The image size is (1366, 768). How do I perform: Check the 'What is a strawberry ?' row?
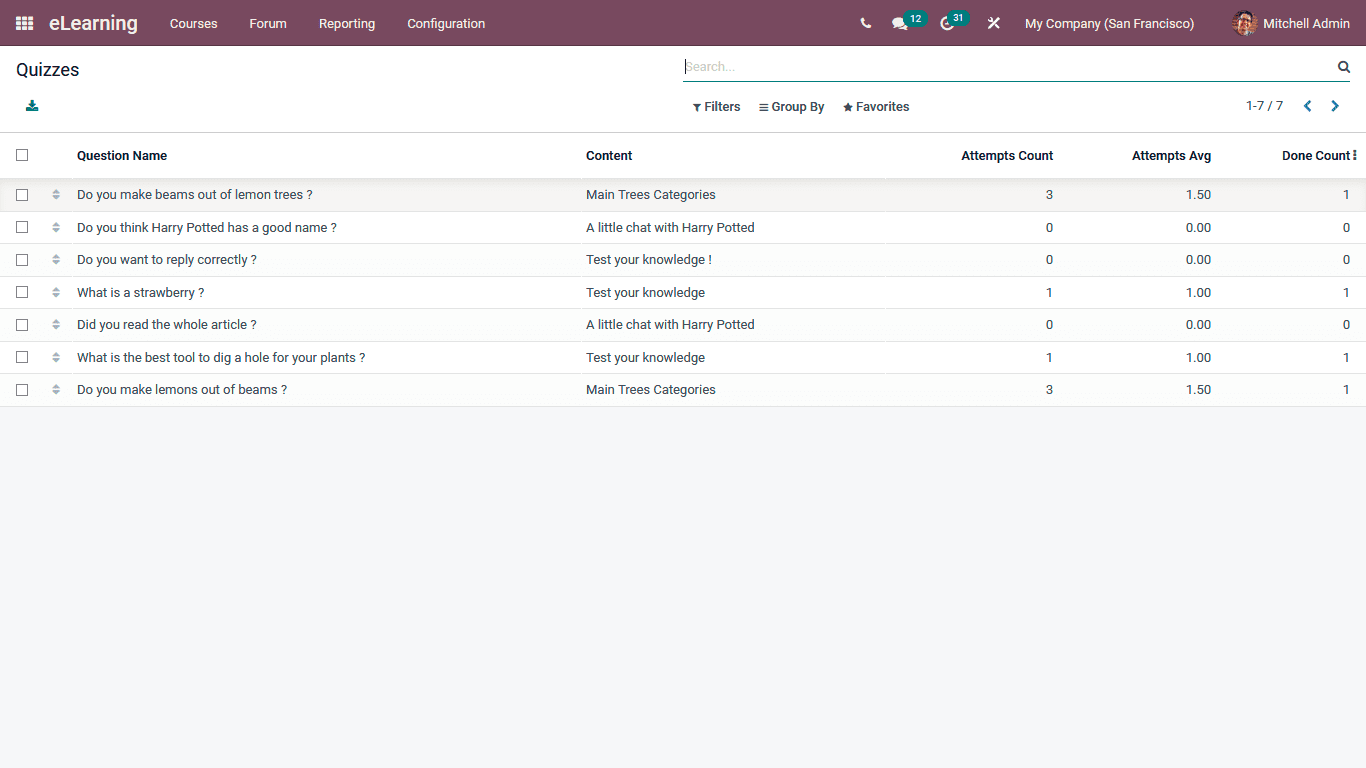[x=22, y=292]
